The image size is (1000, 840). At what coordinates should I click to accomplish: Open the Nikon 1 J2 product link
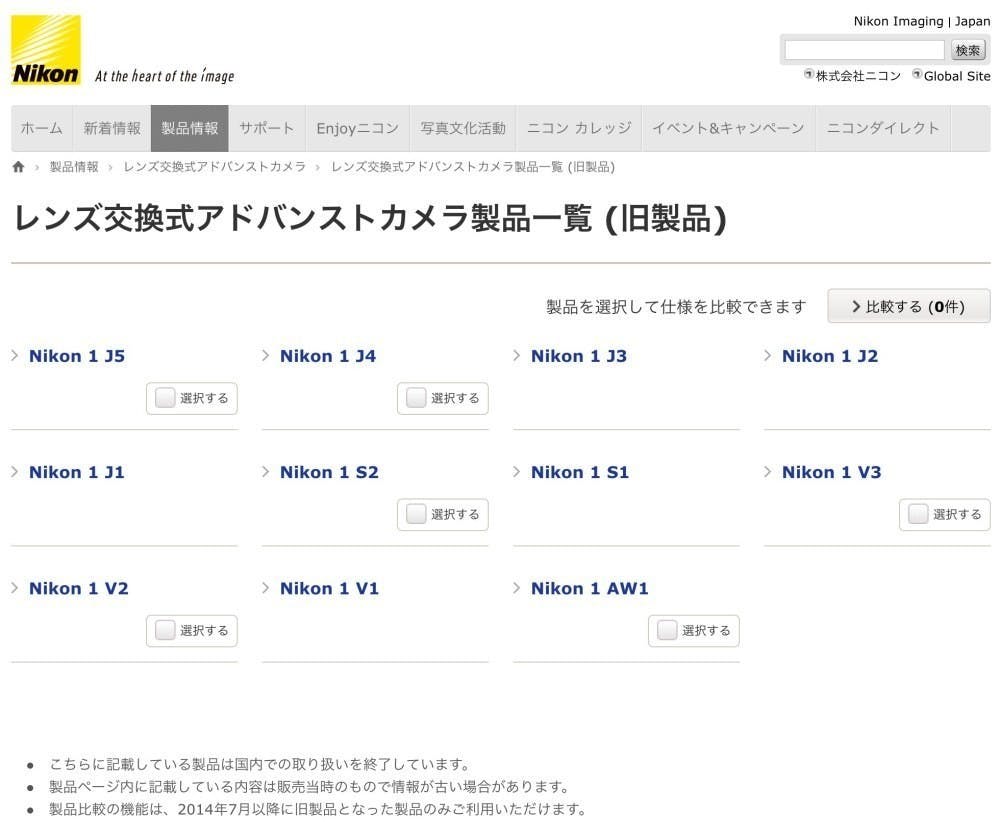[830, 356]
